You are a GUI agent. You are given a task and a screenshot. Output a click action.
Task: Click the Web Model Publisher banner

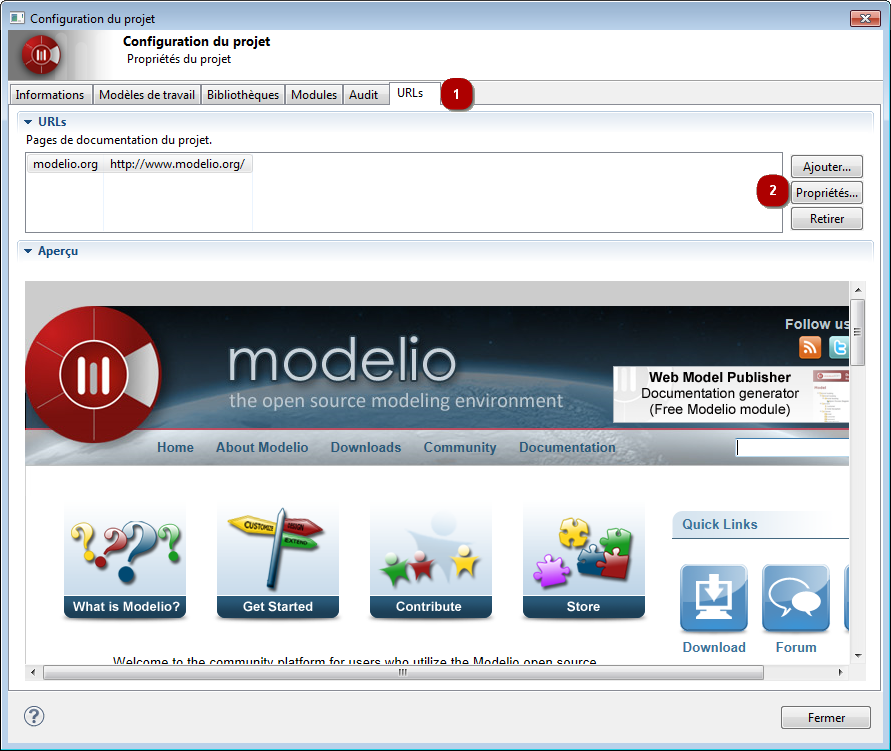coord(731,394)
